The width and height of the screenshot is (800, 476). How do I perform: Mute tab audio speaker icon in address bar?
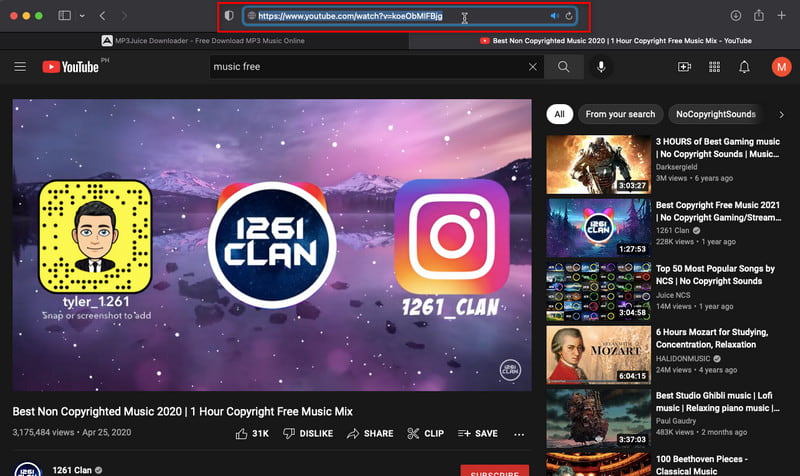(x=554, y=16)
